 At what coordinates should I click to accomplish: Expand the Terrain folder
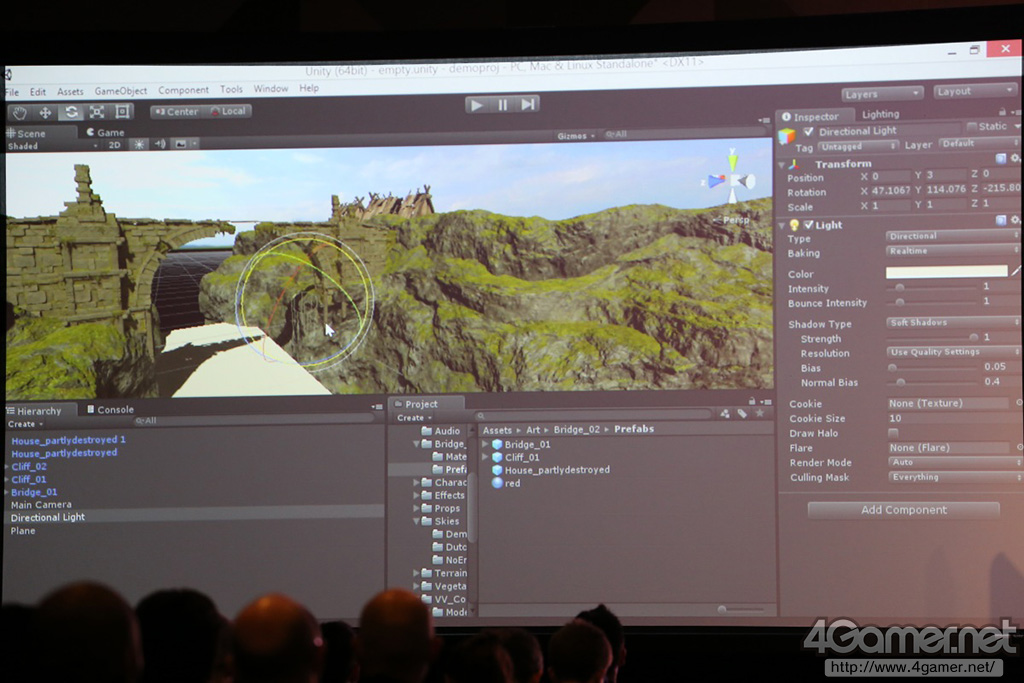[x=417, y=573]
